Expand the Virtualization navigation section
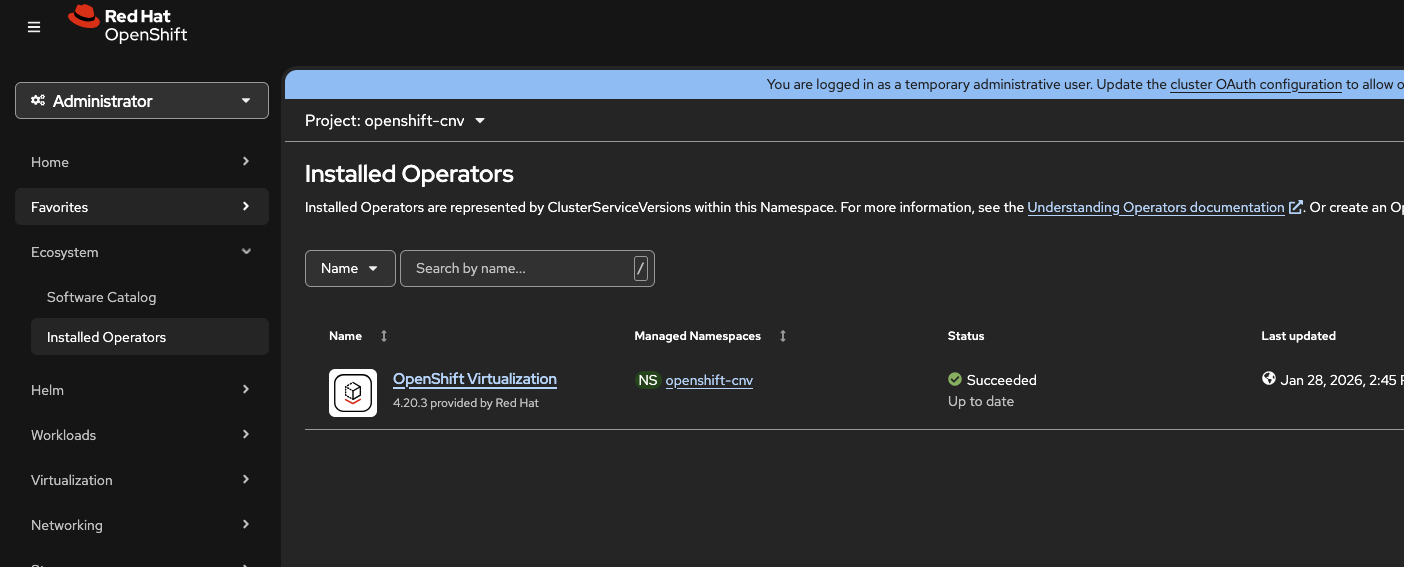 142,480
